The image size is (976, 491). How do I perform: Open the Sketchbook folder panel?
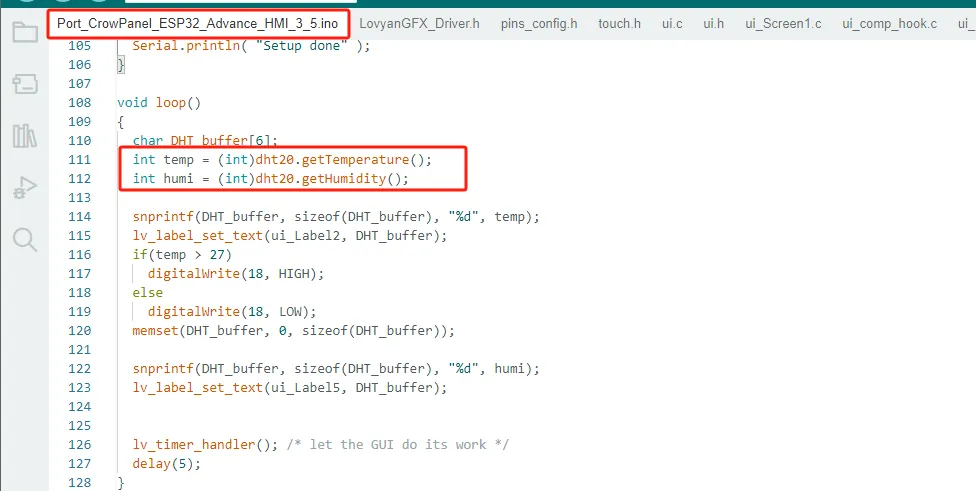24,32
